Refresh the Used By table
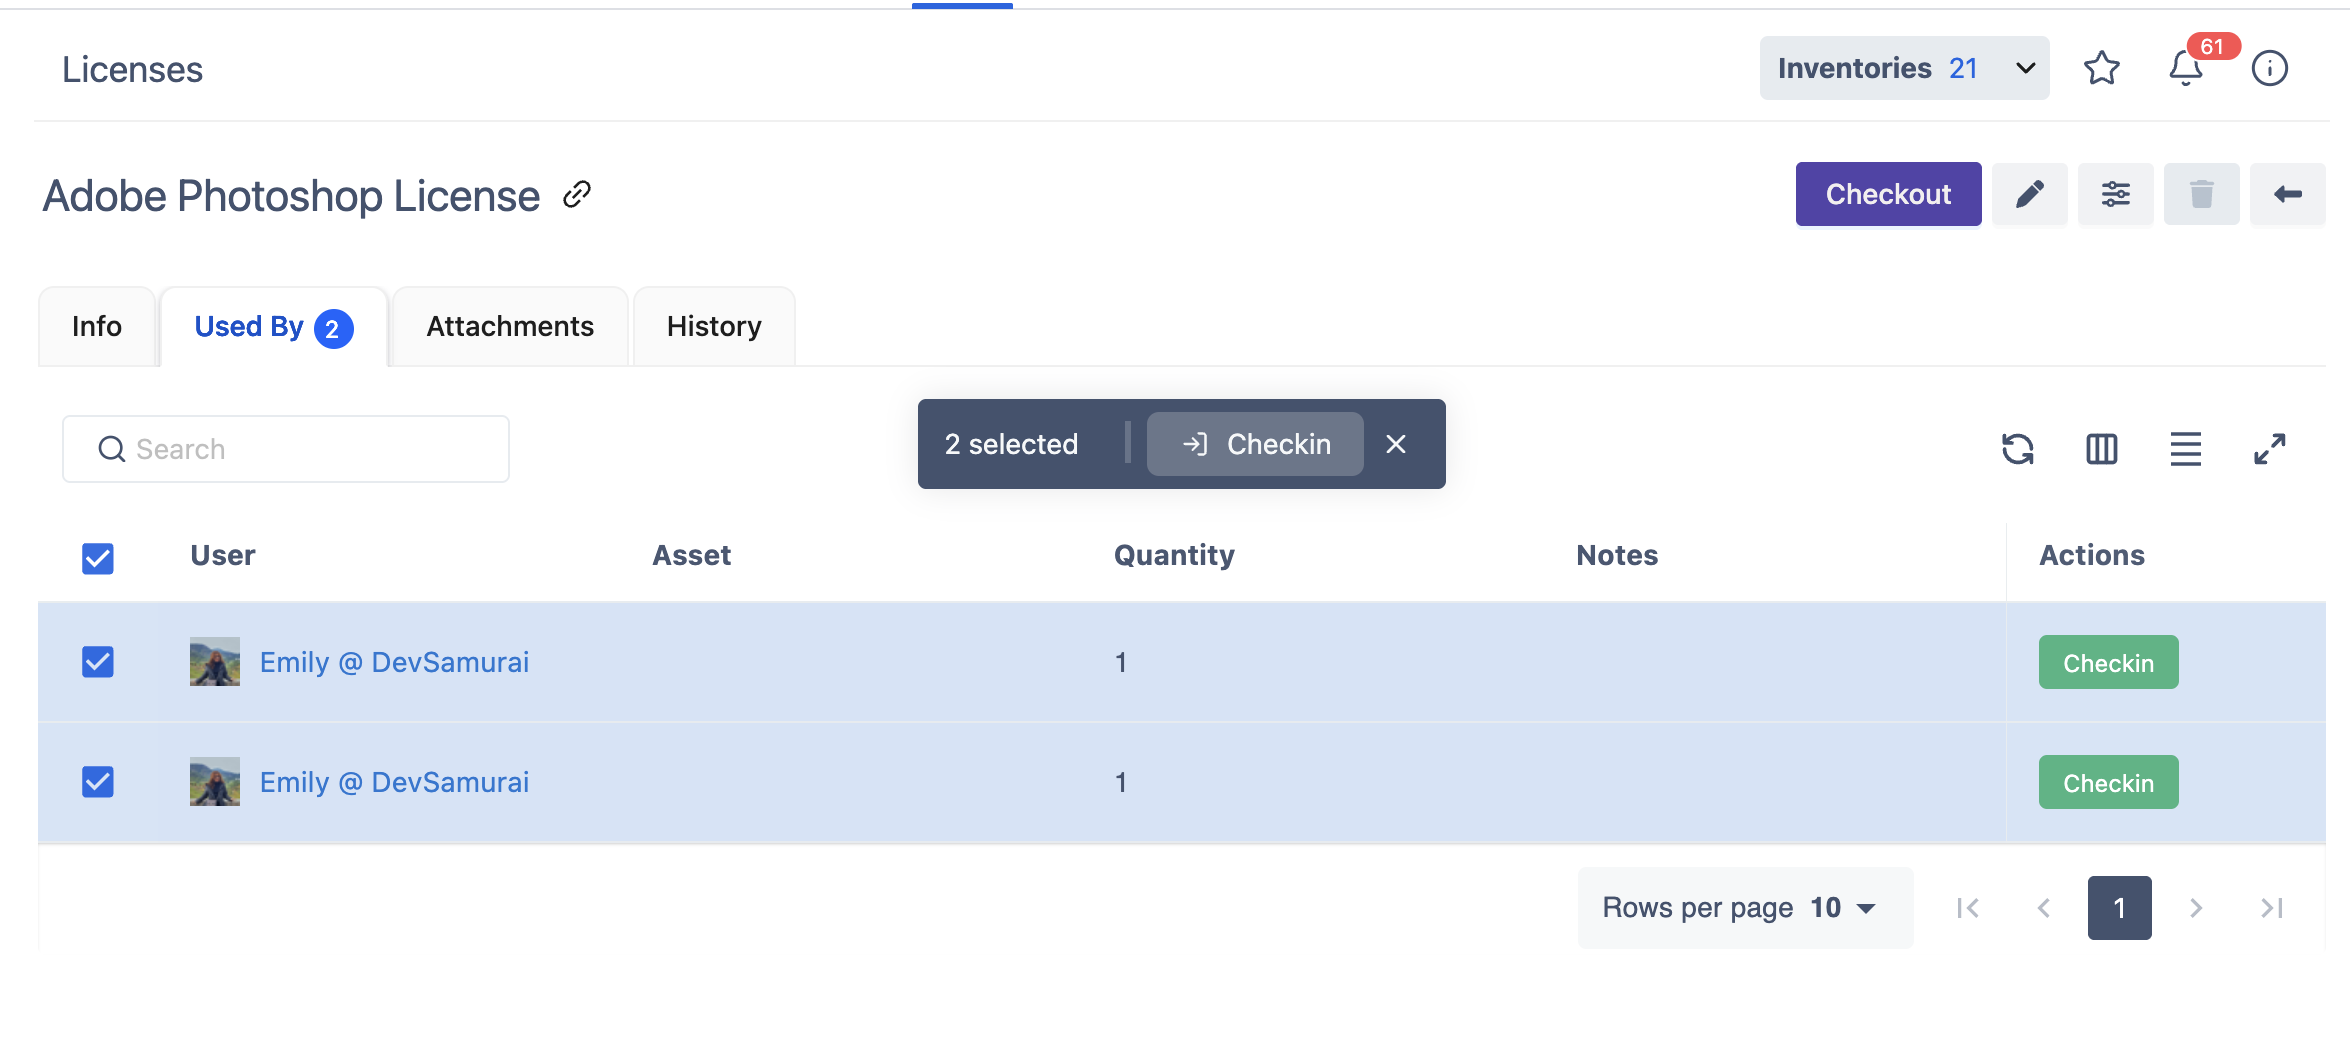 tap(2017, 449)
